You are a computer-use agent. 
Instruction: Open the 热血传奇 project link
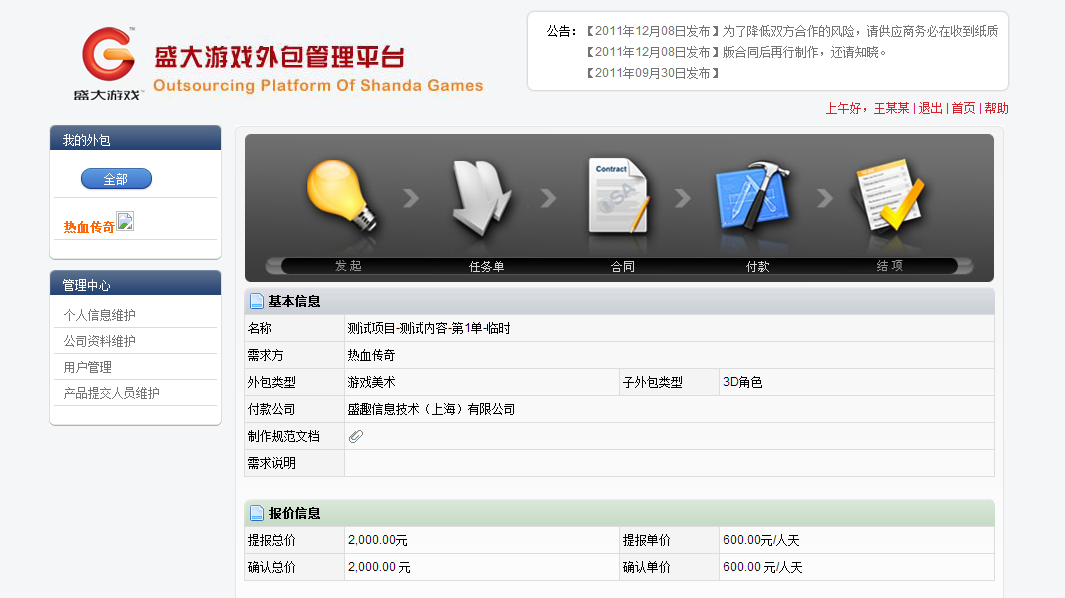89,227
